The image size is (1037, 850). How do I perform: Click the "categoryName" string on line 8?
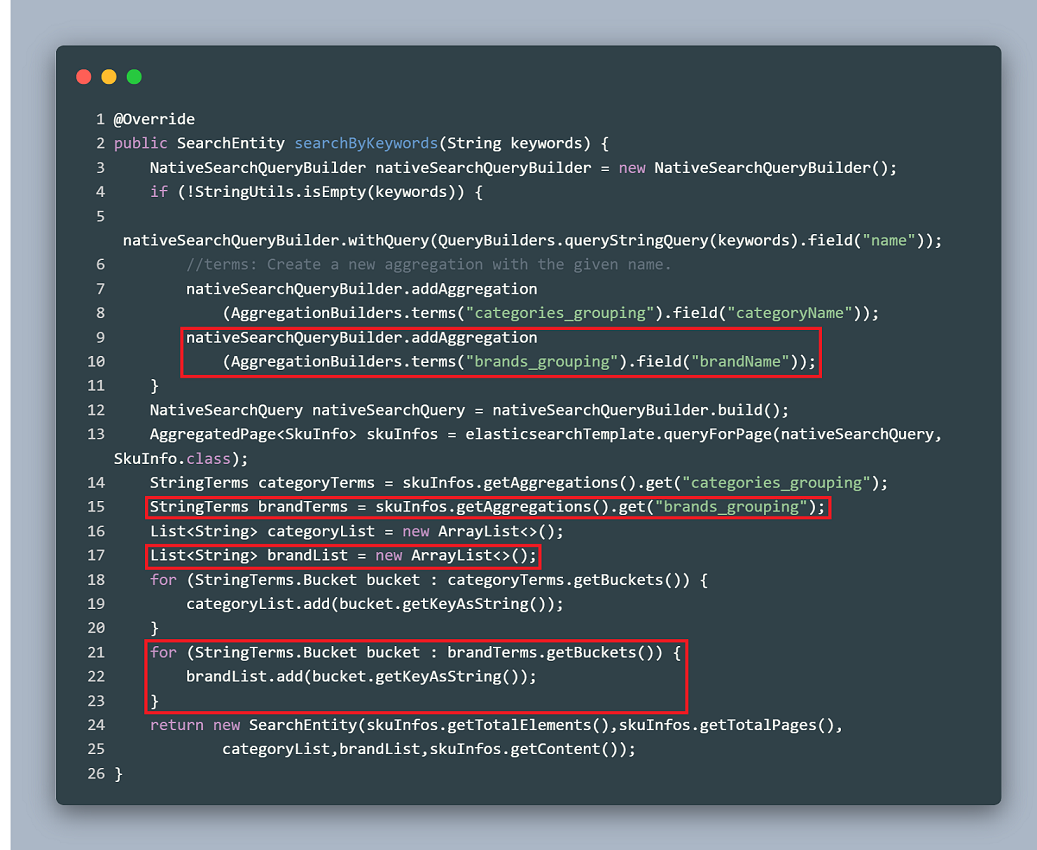pos(790,313)
